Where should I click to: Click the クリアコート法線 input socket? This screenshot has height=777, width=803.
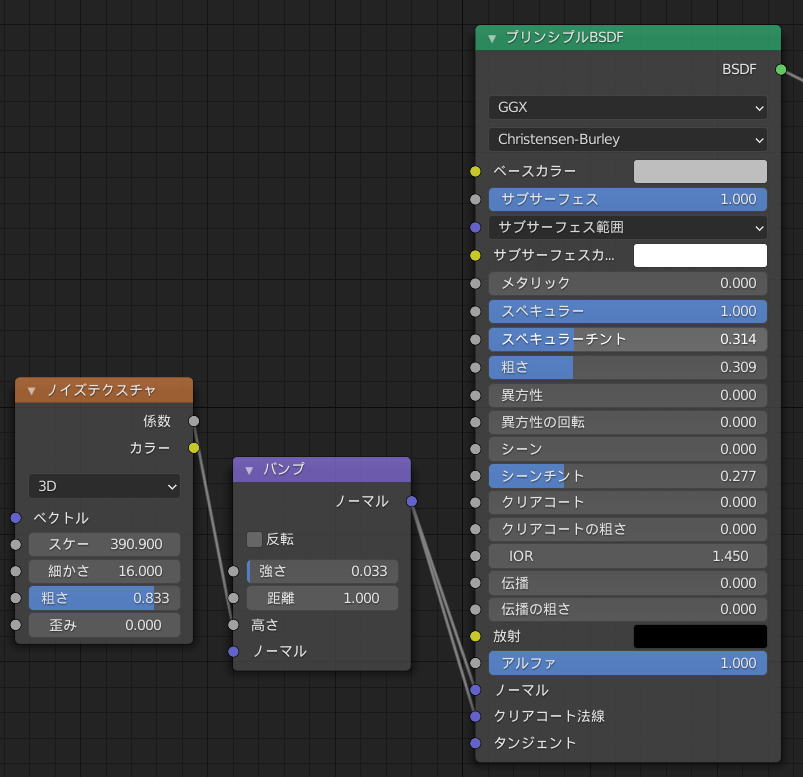(x=475, y=717)
